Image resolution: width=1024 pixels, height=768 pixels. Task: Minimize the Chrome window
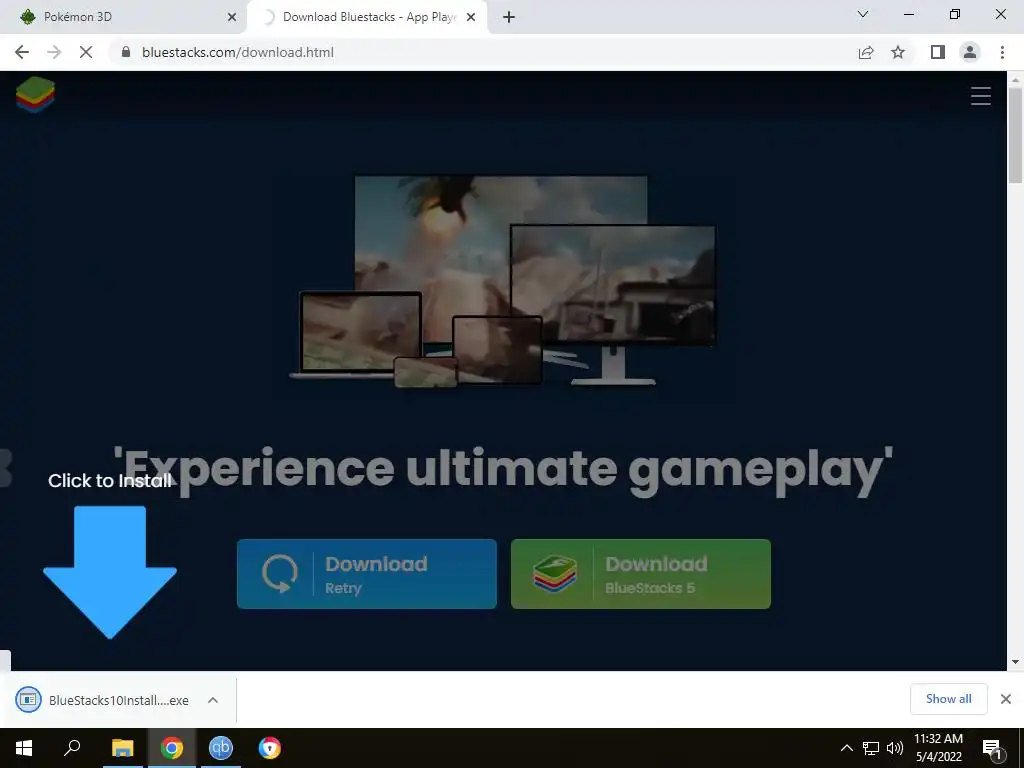tap(908, 14)
